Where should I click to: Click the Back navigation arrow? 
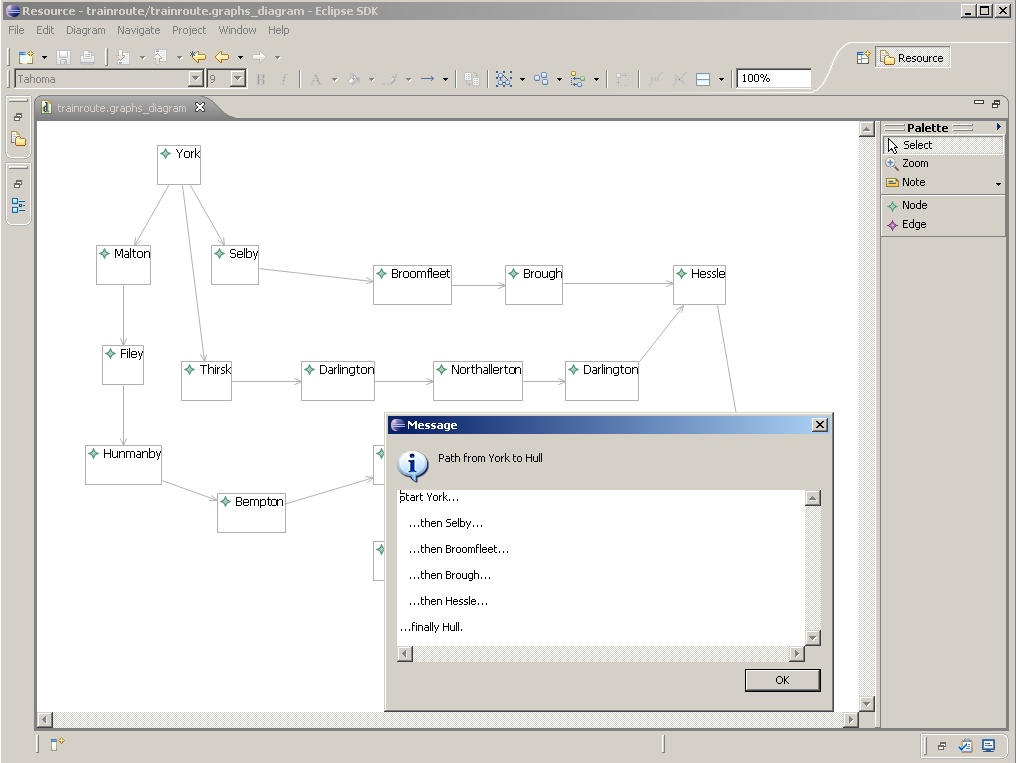[x=222, y=57]
